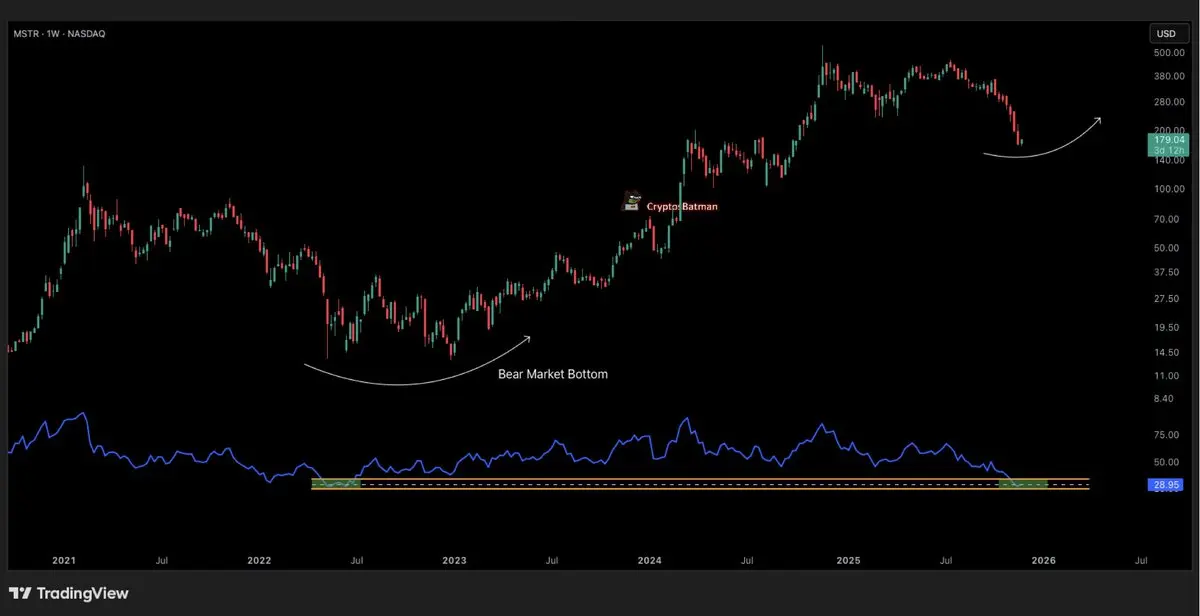
Task: Select the 179.04 current price tag
Action: click(x=1169, y=145)
